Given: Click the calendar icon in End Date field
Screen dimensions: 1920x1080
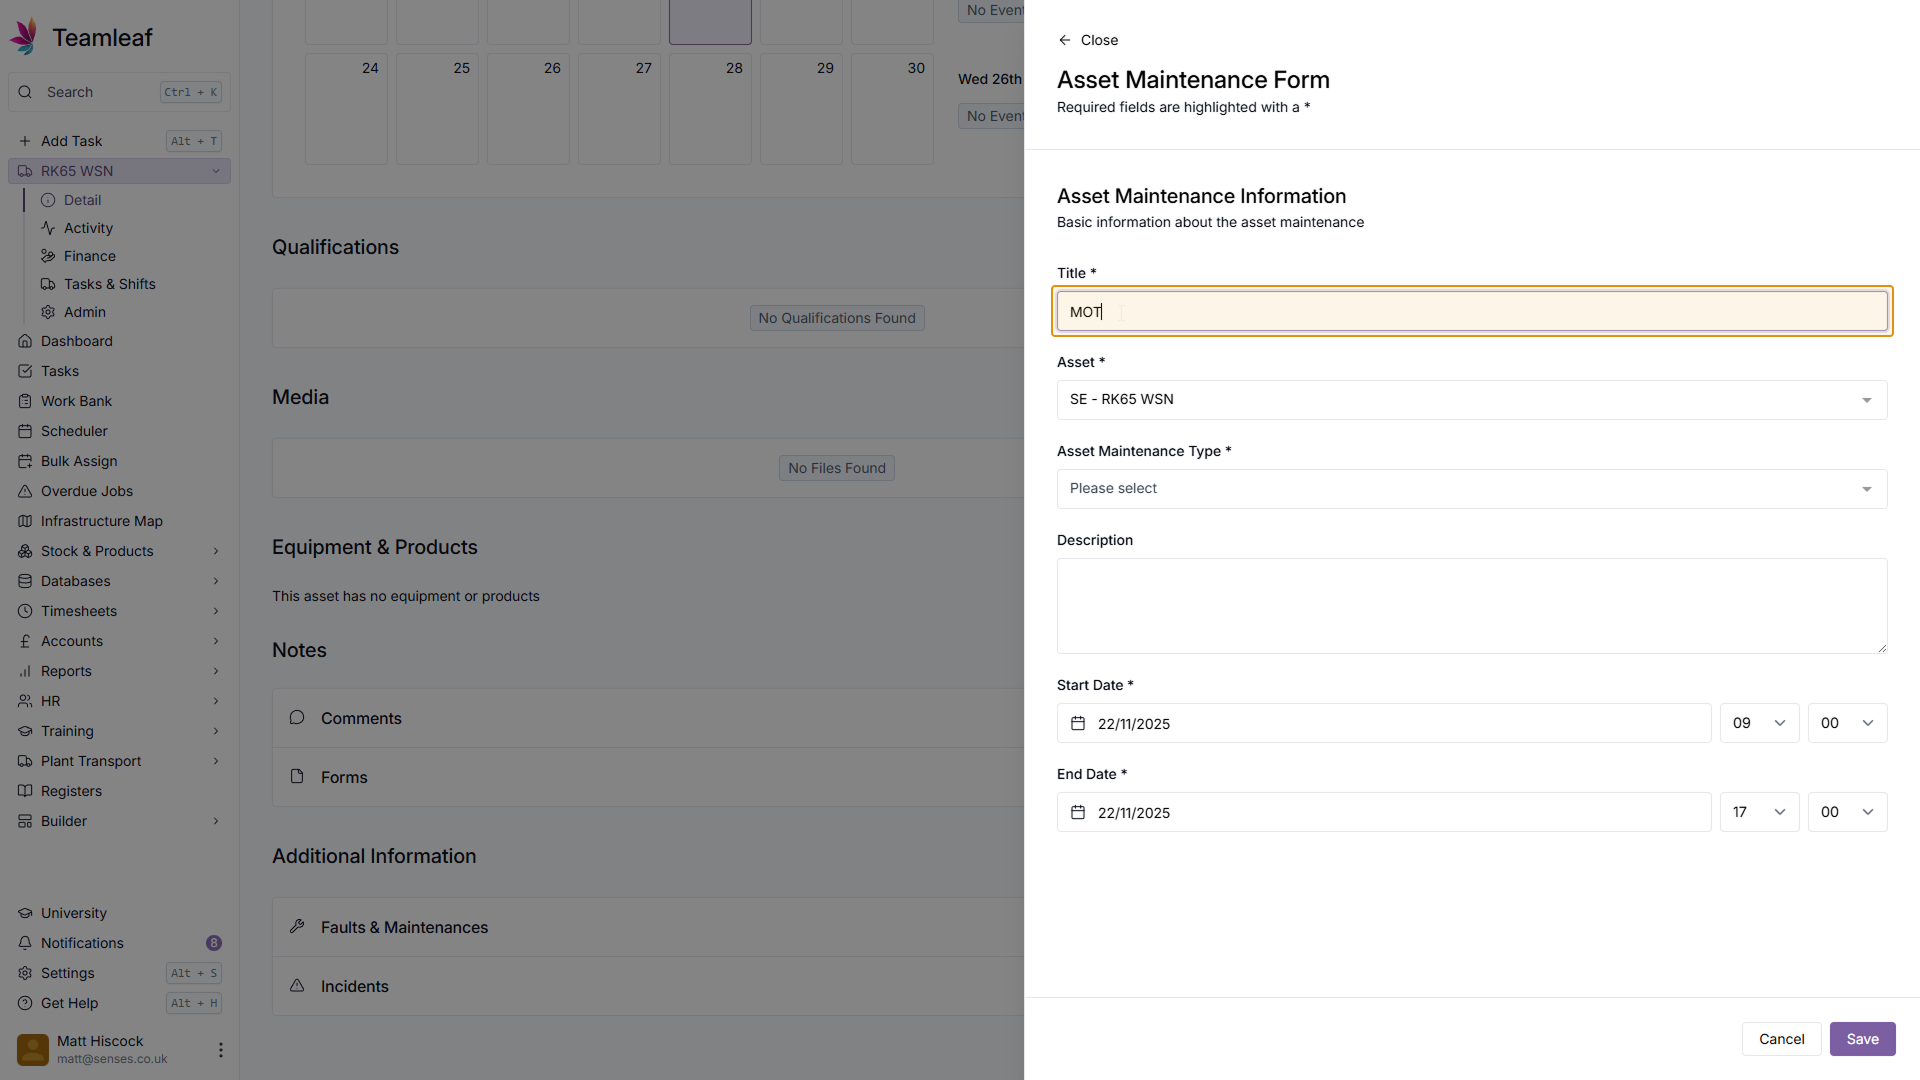Looking at the screenshot, I should pyautogui.click(x=1078, y=812).
